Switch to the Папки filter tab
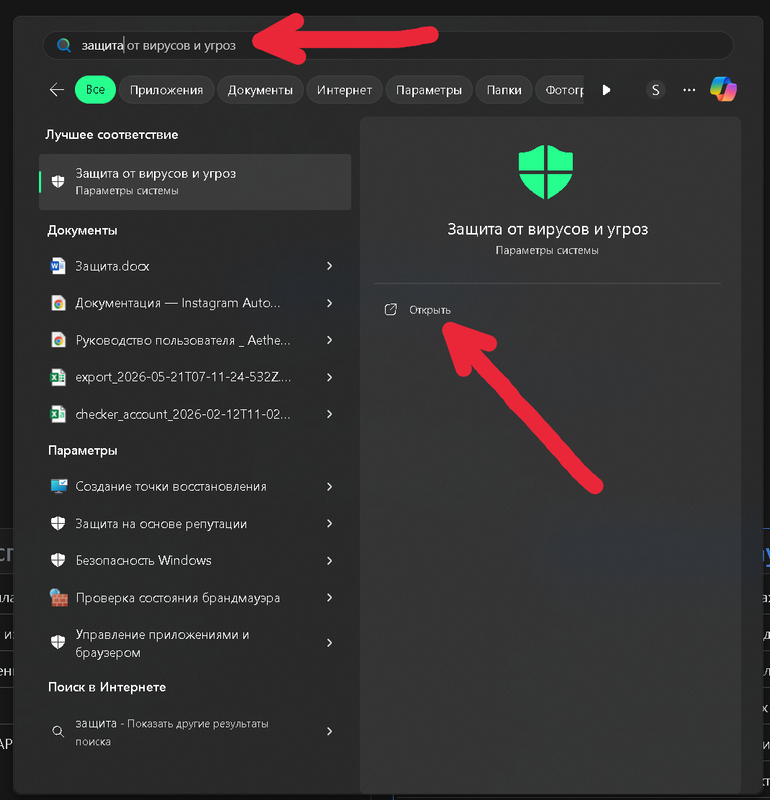770x800 pixels. pyautogui.click(x=504, y=90)
